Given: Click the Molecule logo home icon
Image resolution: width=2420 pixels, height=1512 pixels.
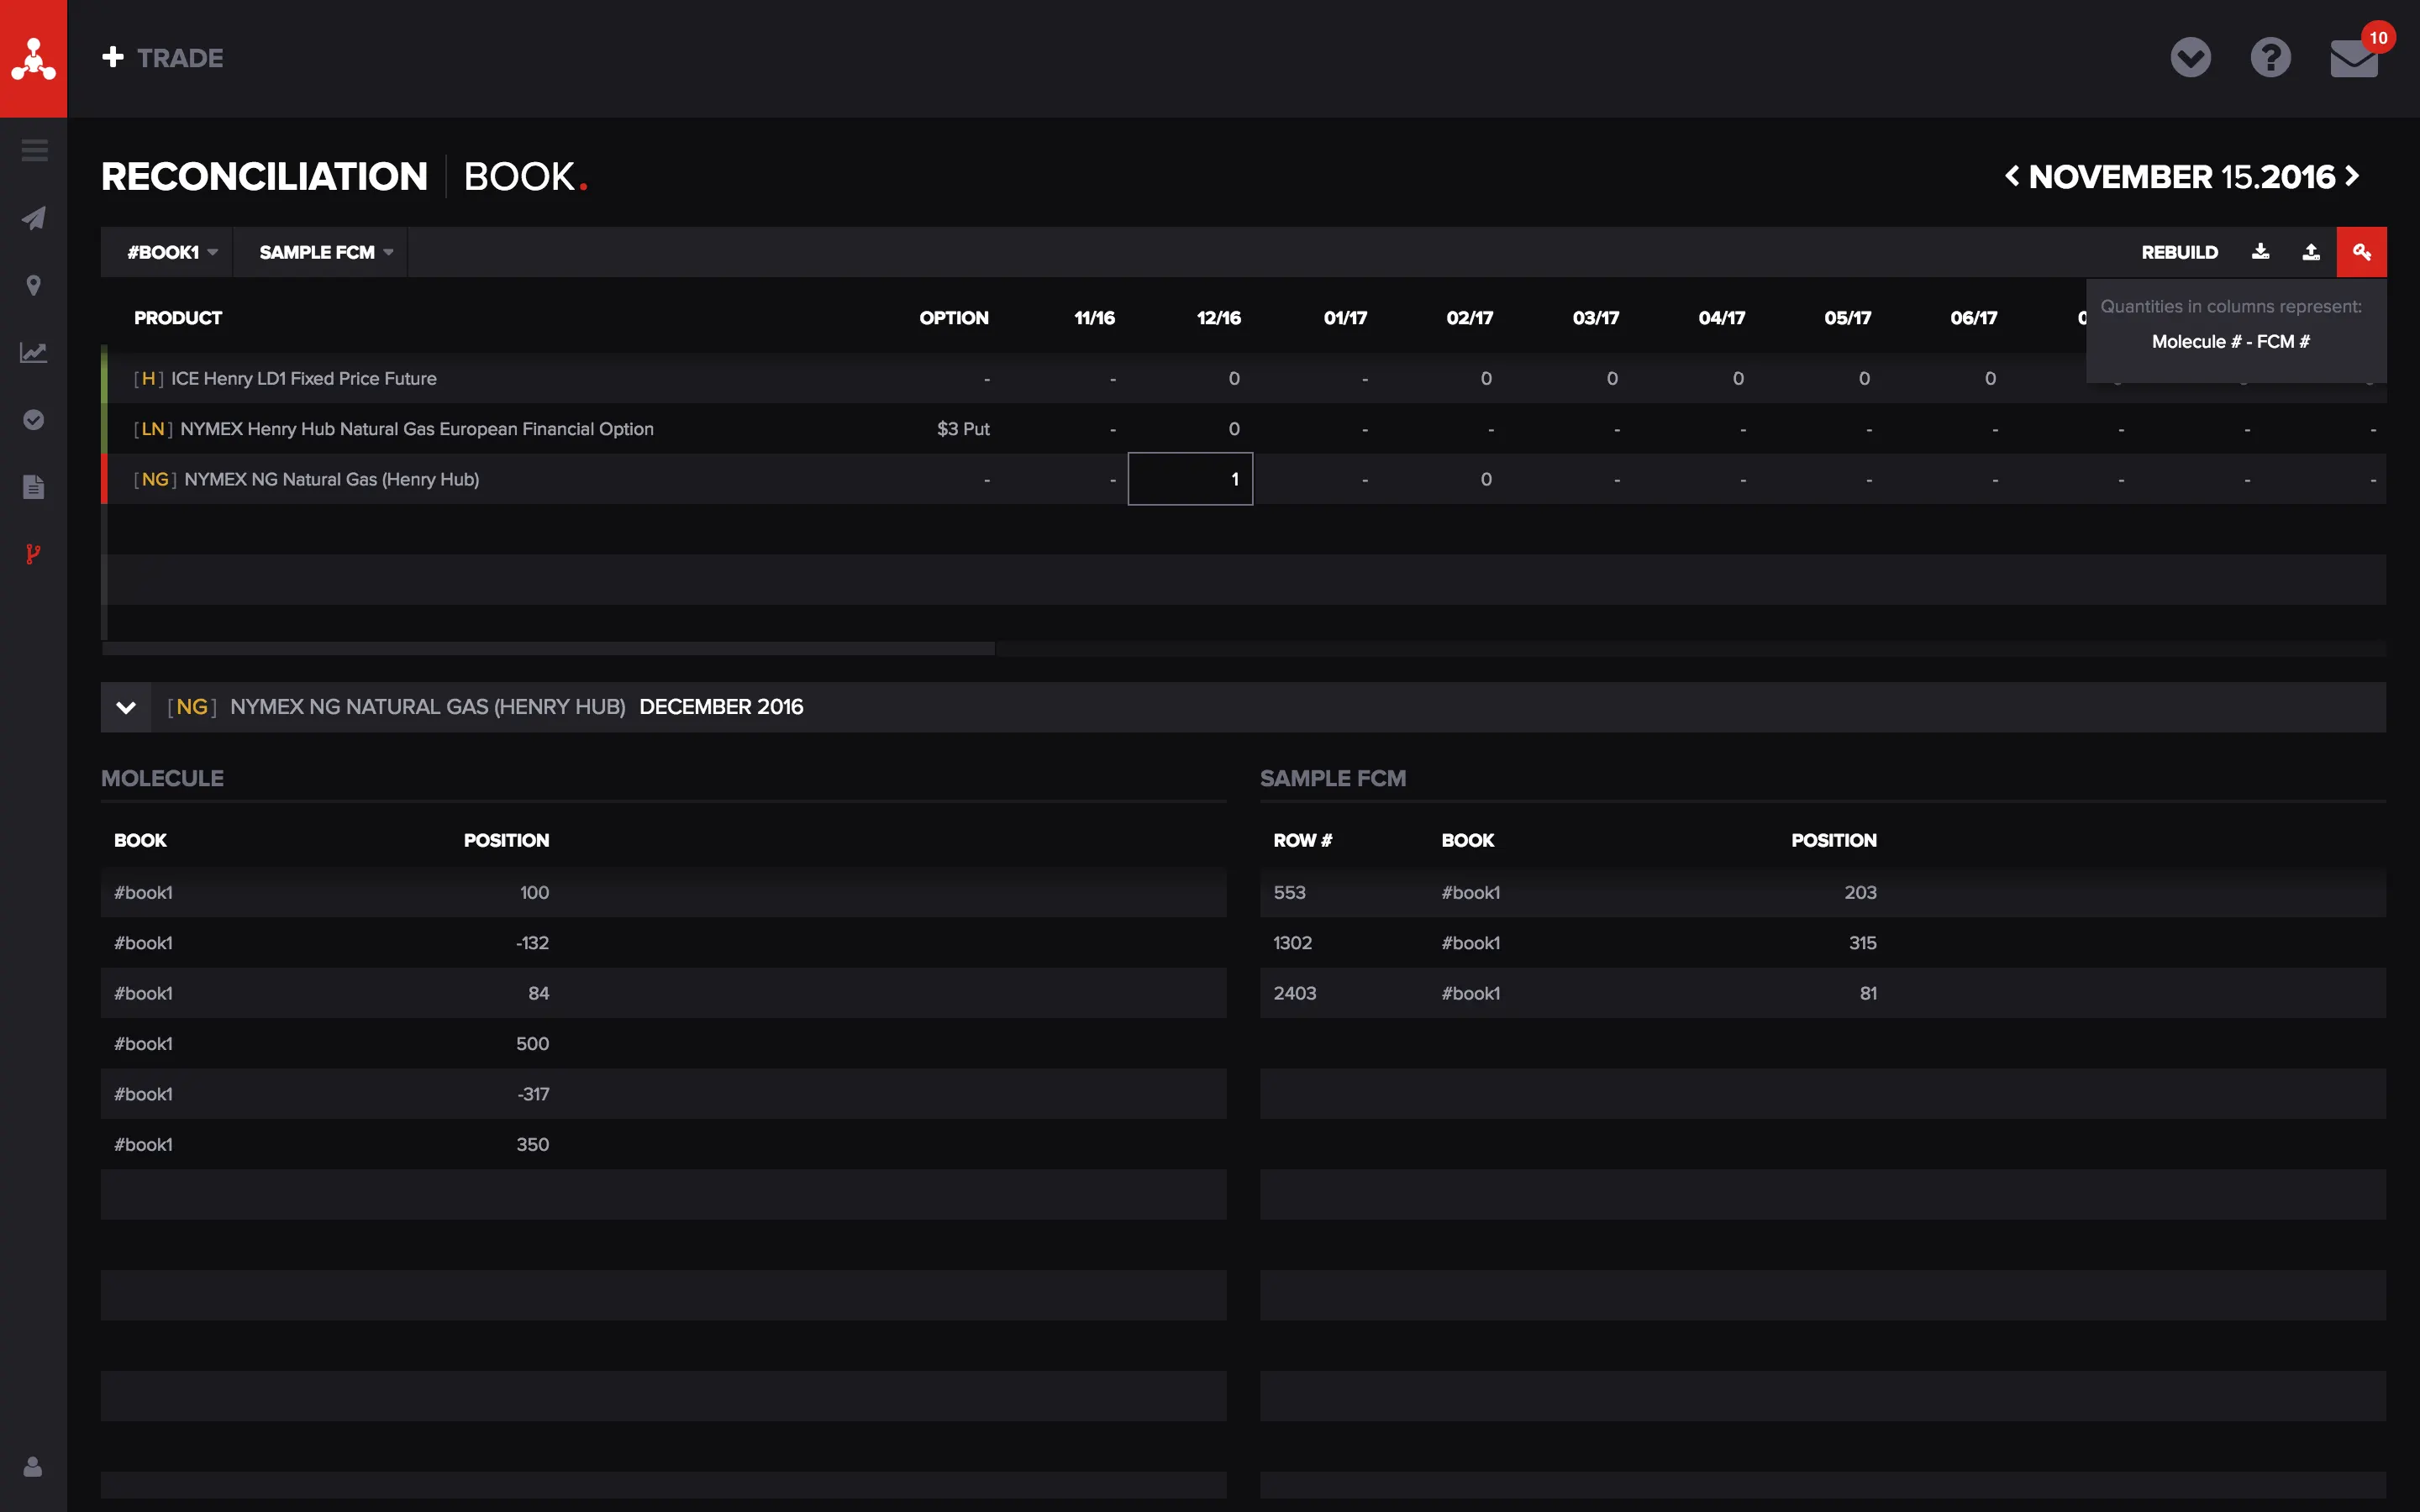Looking at the screenshot, I should pyautogui.click(x=33, y=58).
